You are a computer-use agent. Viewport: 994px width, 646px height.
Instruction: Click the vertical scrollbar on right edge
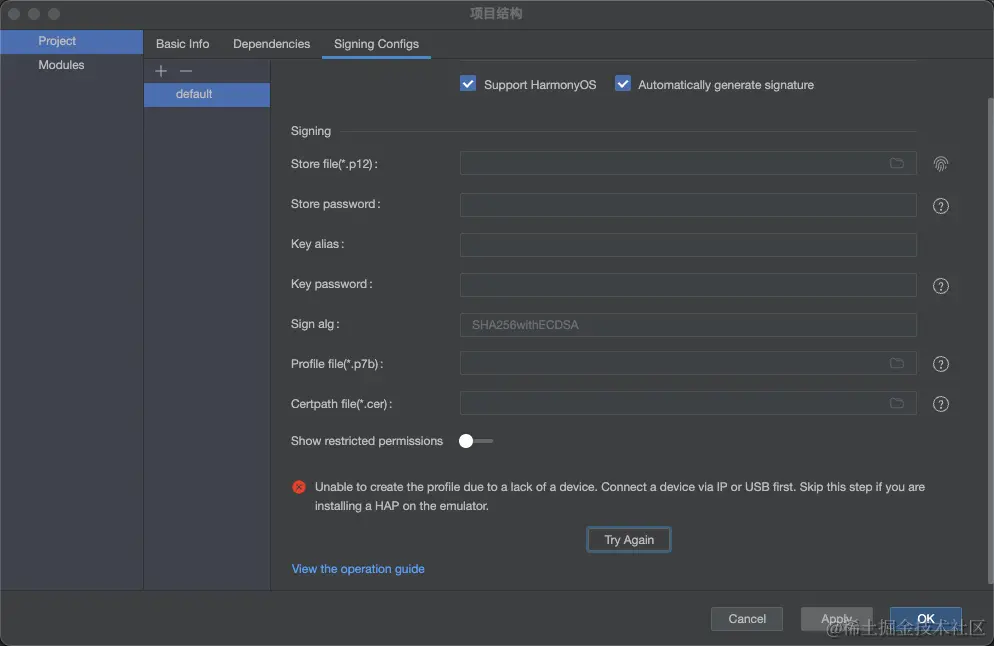tap(990, 340)
